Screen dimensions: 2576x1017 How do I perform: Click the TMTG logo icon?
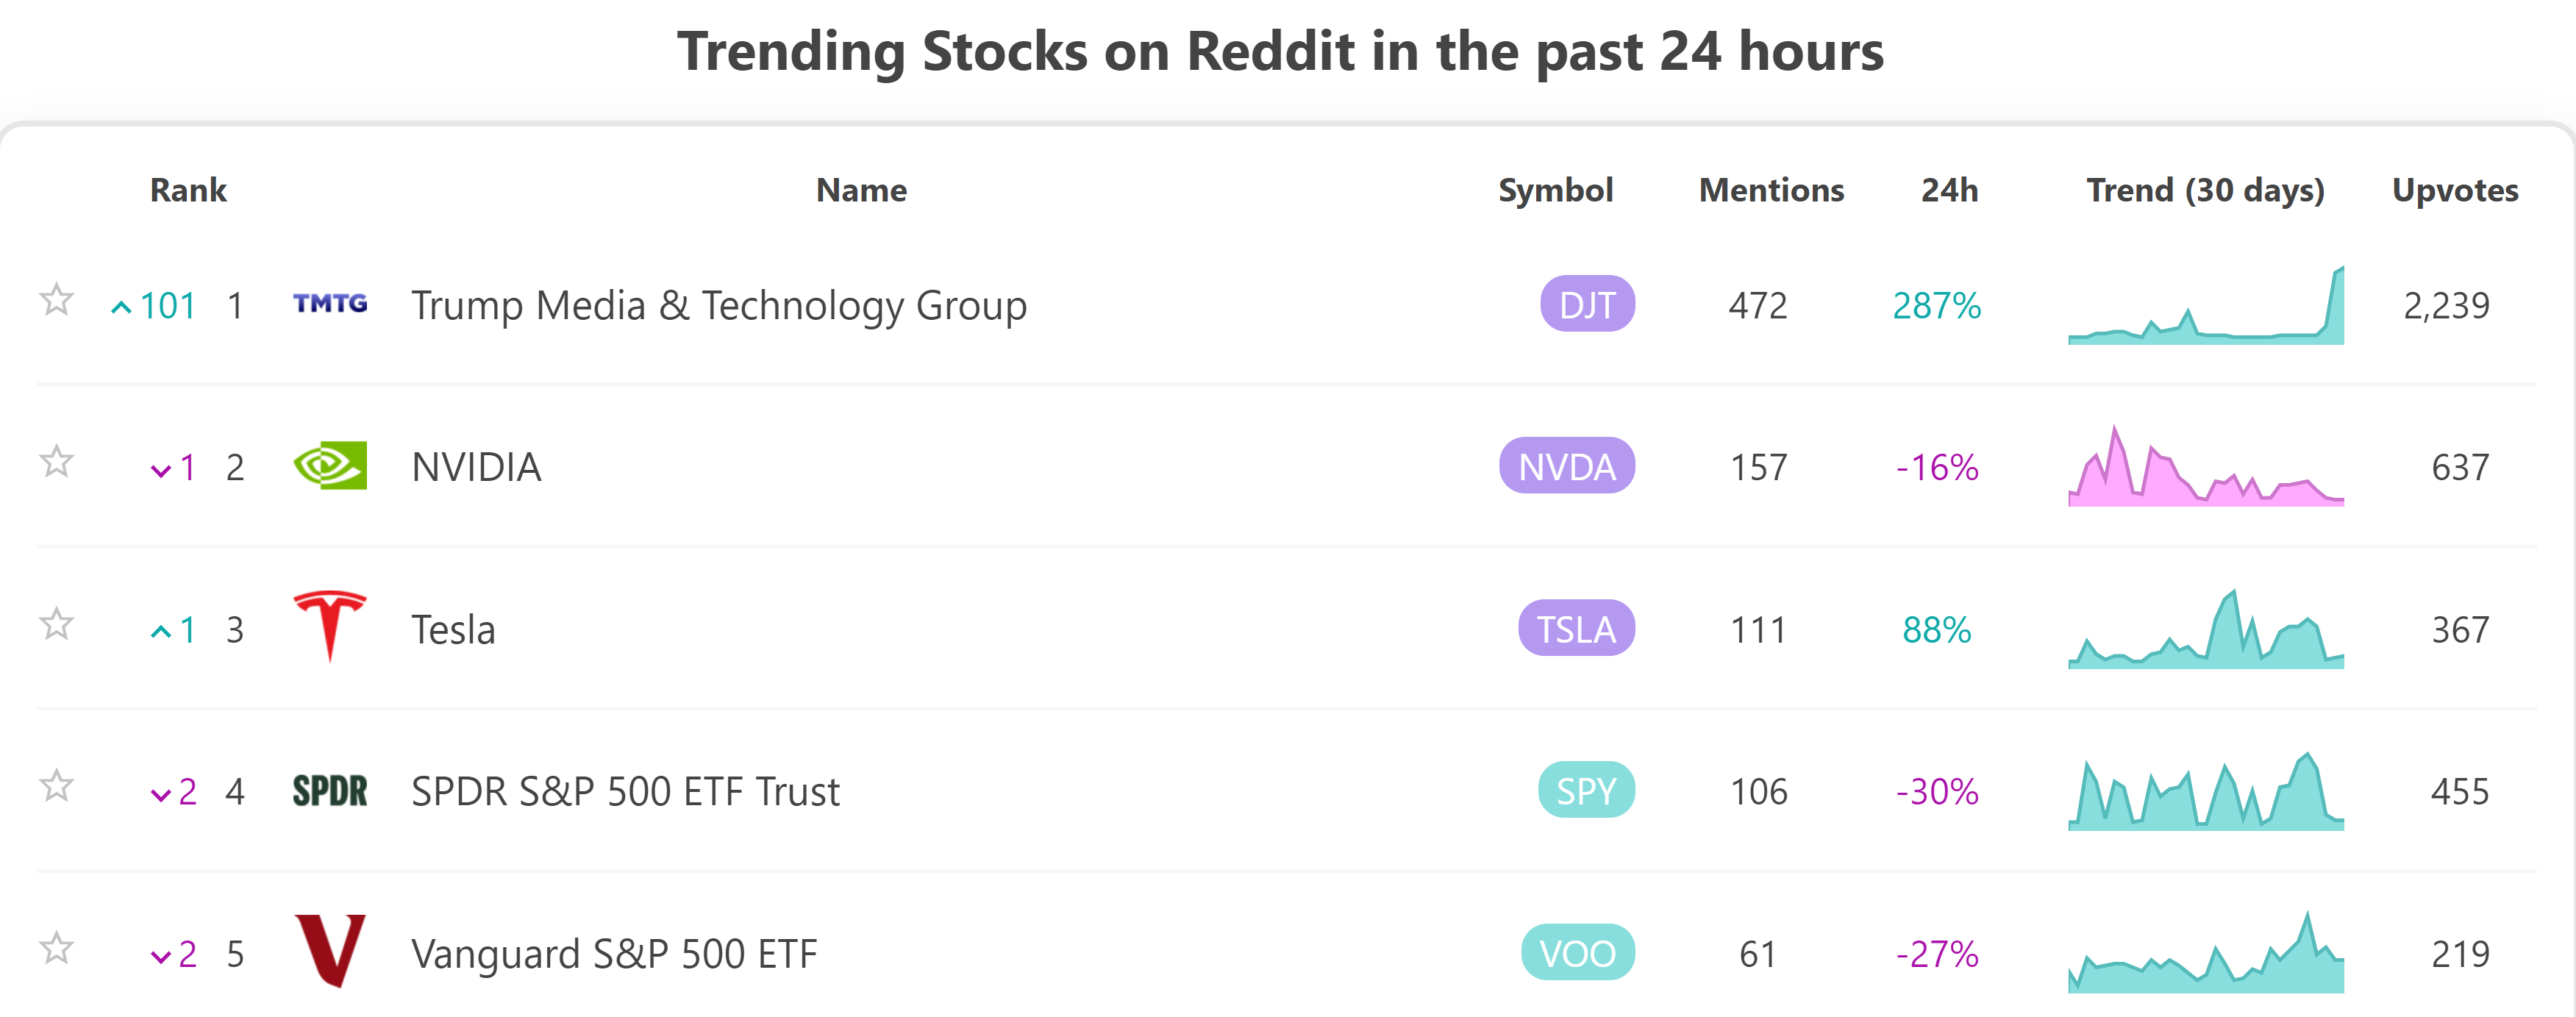point(330,304)
